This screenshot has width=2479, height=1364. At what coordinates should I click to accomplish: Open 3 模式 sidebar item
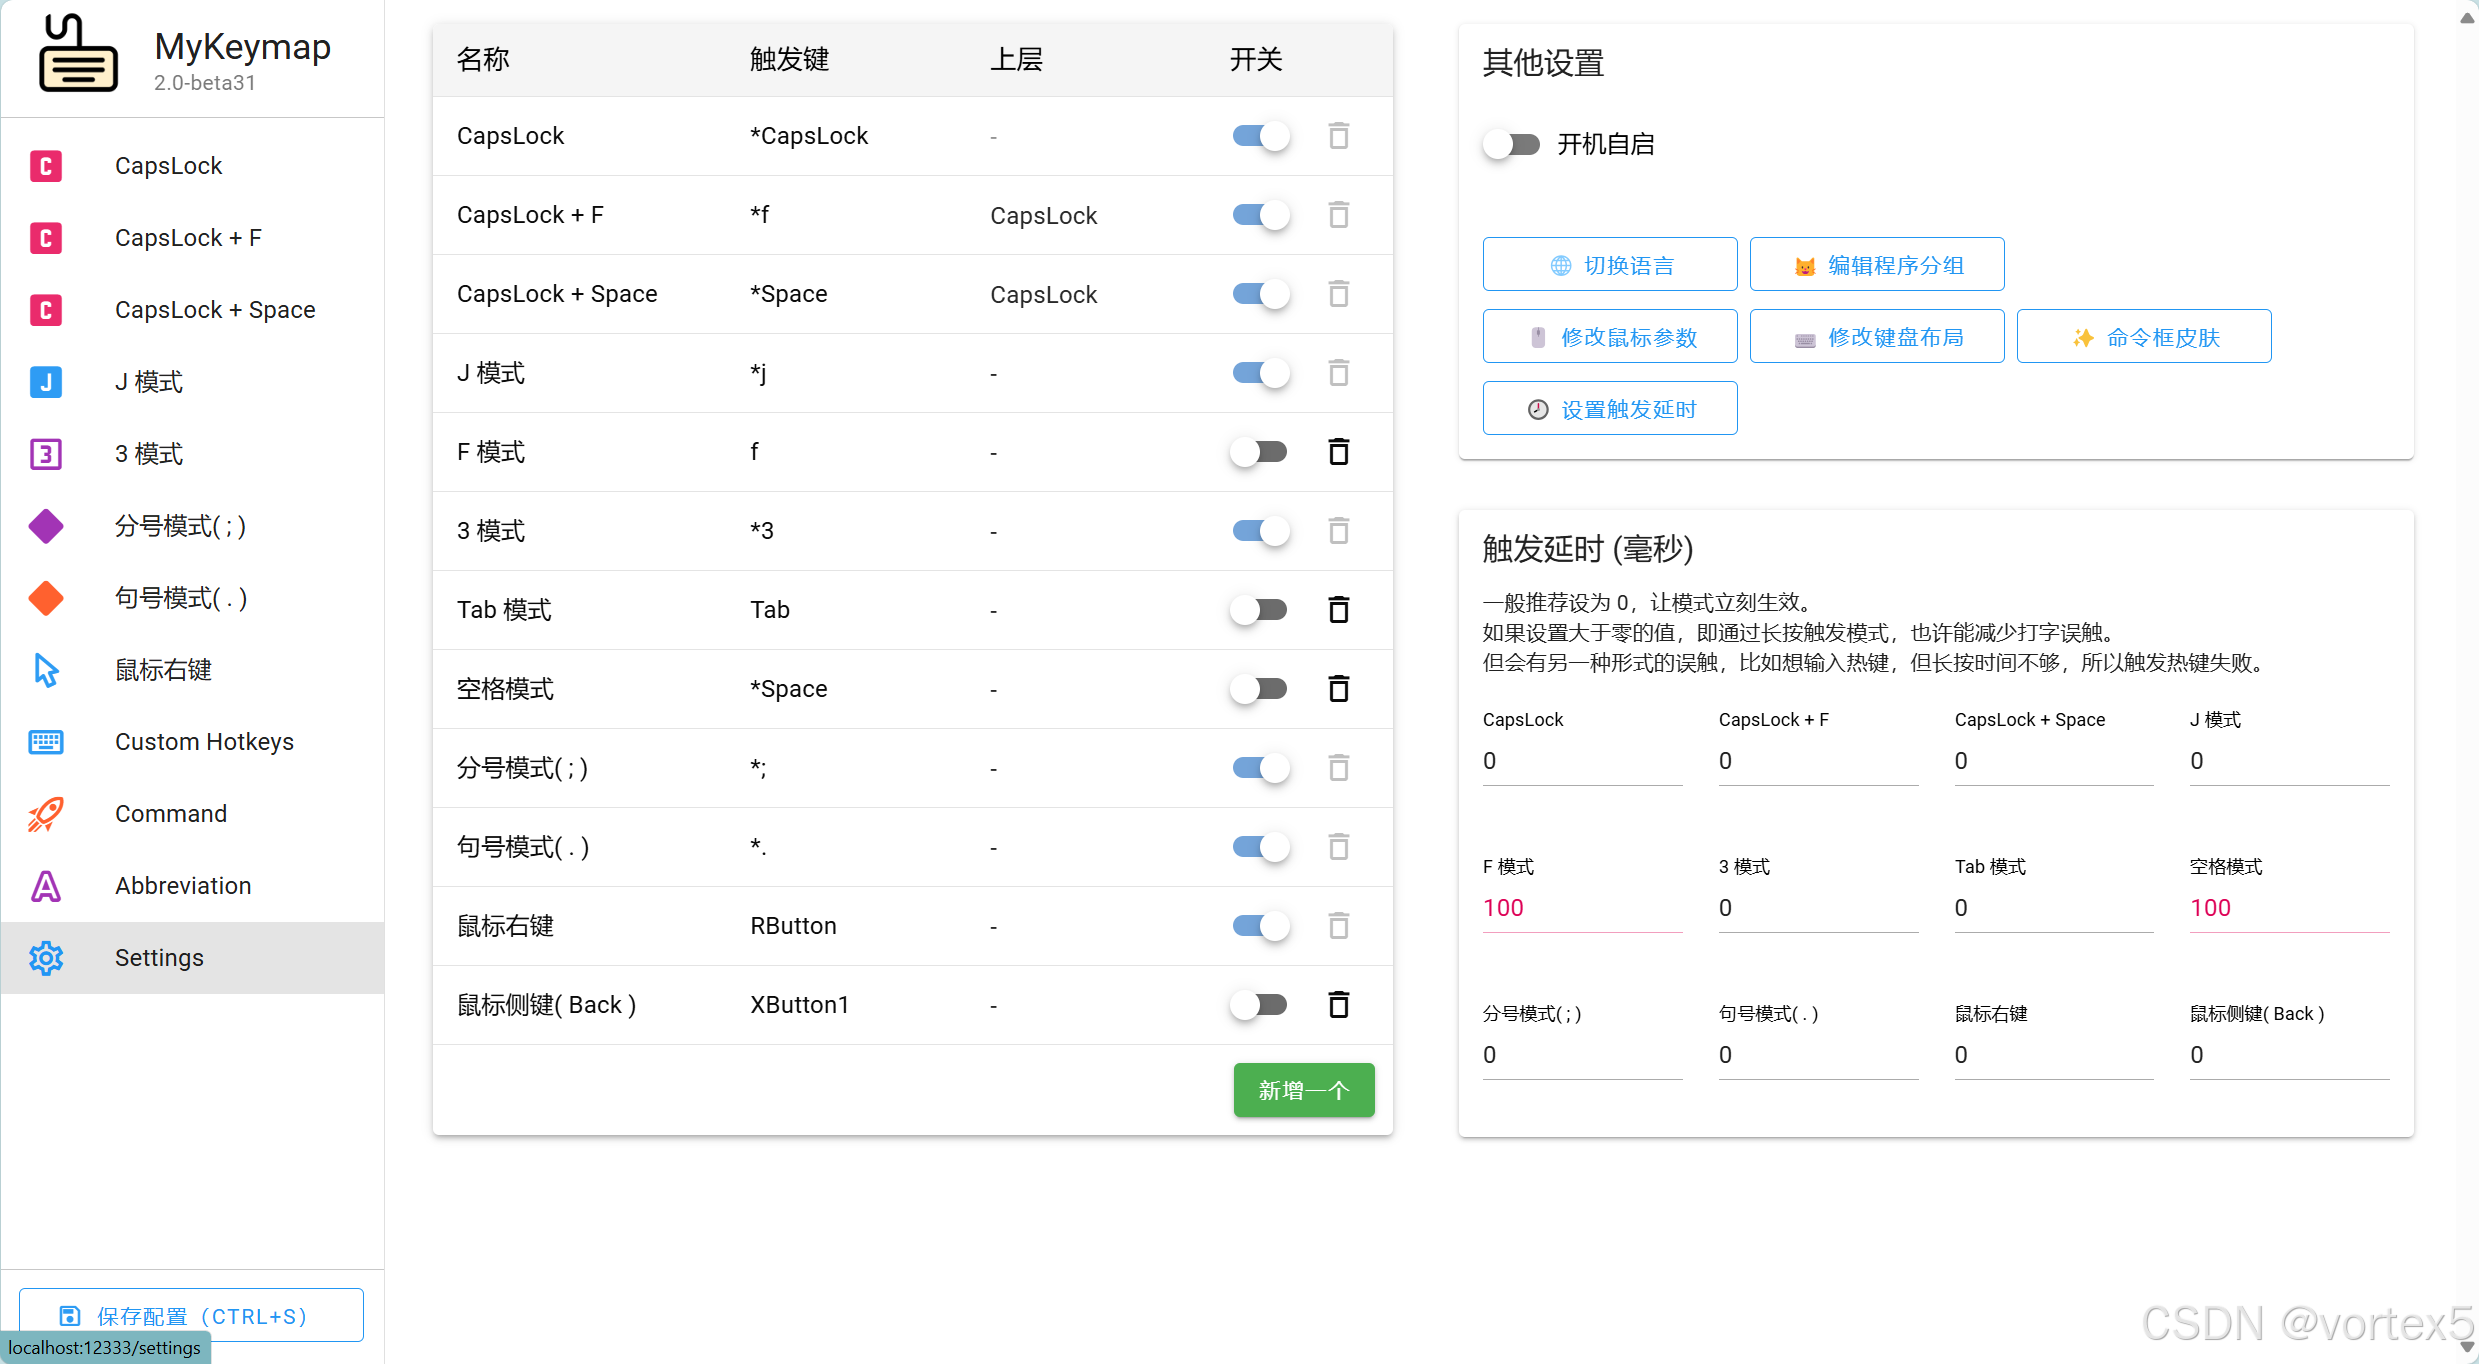point(193,454)
